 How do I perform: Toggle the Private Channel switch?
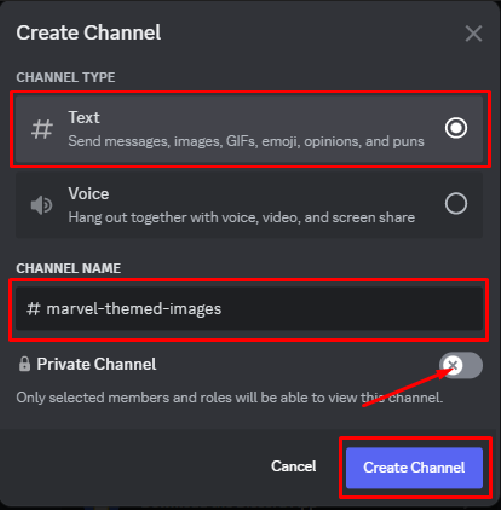(x=461, y=365)
